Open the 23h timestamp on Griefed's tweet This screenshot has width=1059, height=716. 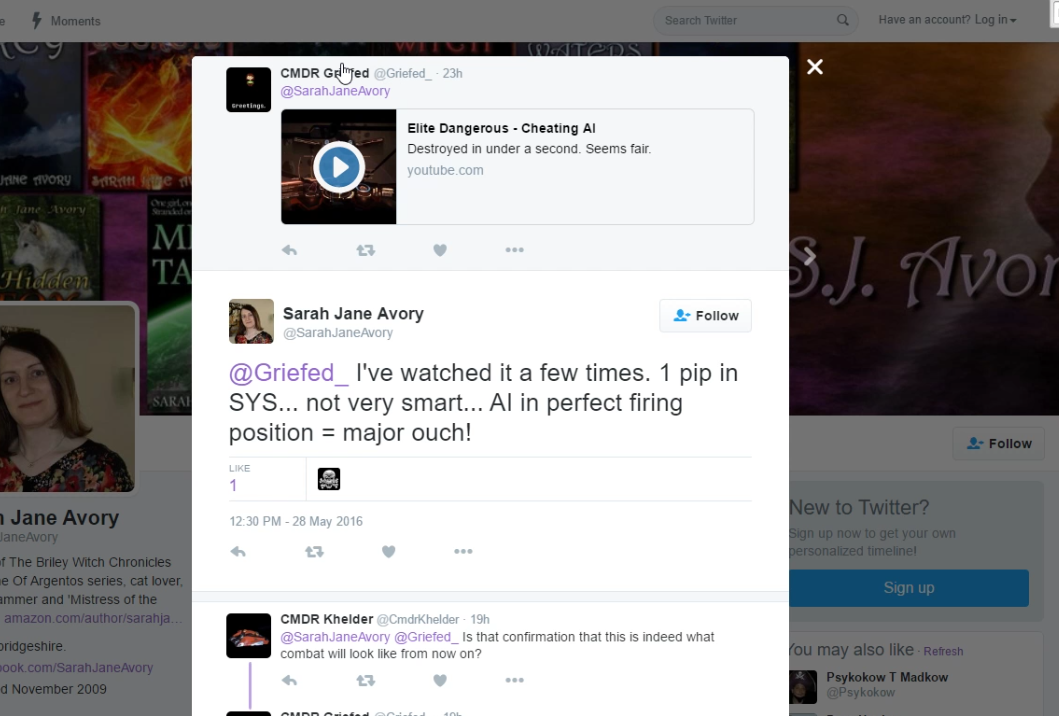pyautogui.click(x=453, y=74)
